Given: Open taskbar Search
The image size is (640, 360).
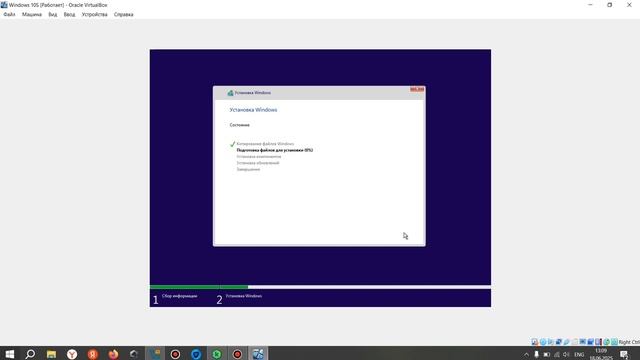Looking at the screenshot, I should 30,354.
